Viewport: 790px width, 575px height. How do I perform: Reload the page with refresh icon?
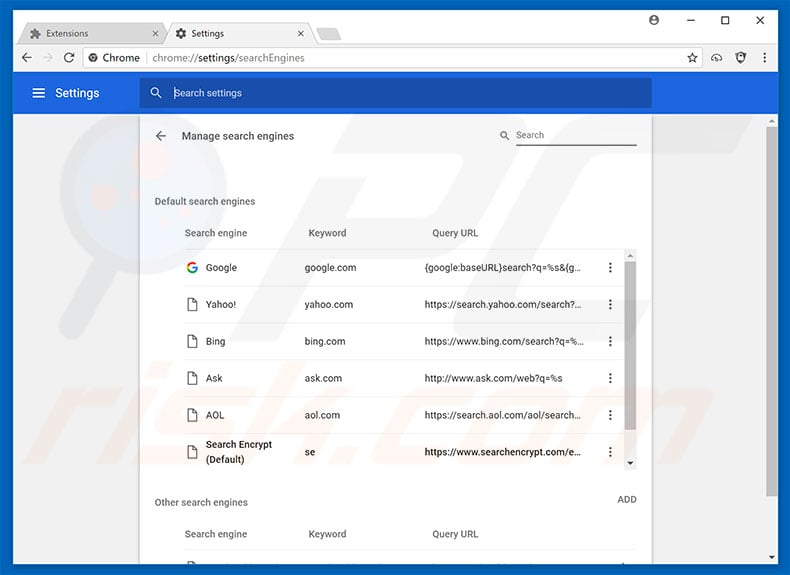coord(69,58)
